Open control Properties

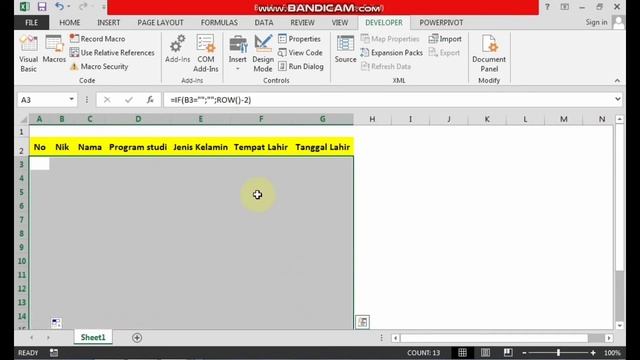click(x=299, y=39)
